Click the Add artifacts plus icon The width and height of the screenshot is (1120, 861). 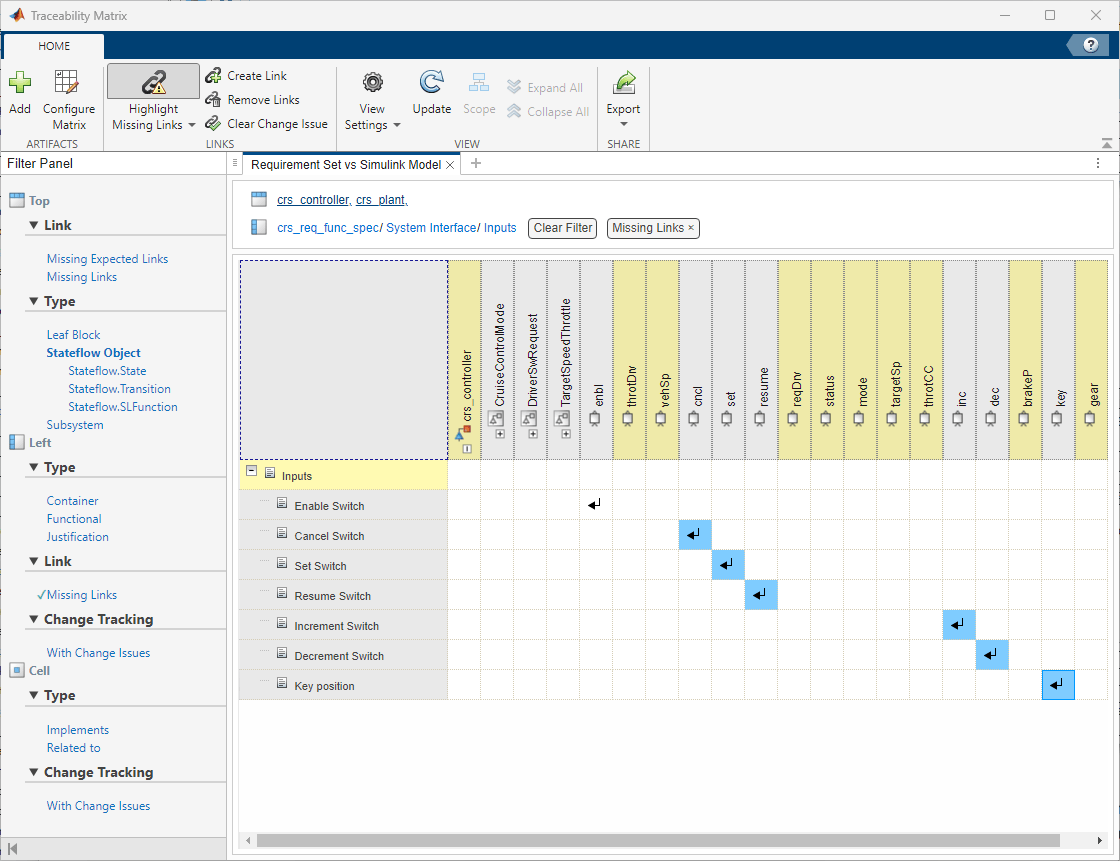(x=20, y=82)
